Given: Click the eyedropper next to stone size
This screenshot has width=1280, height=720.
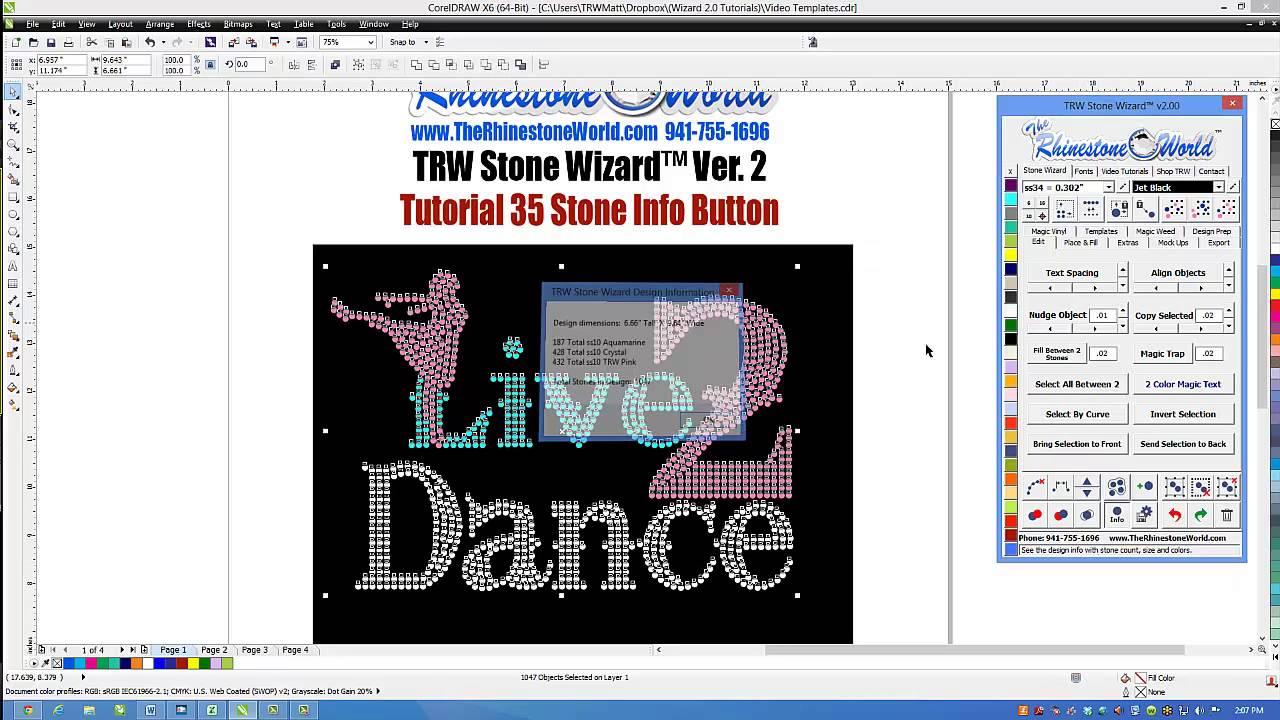Looking at the screenshot, I should 1123,187.
